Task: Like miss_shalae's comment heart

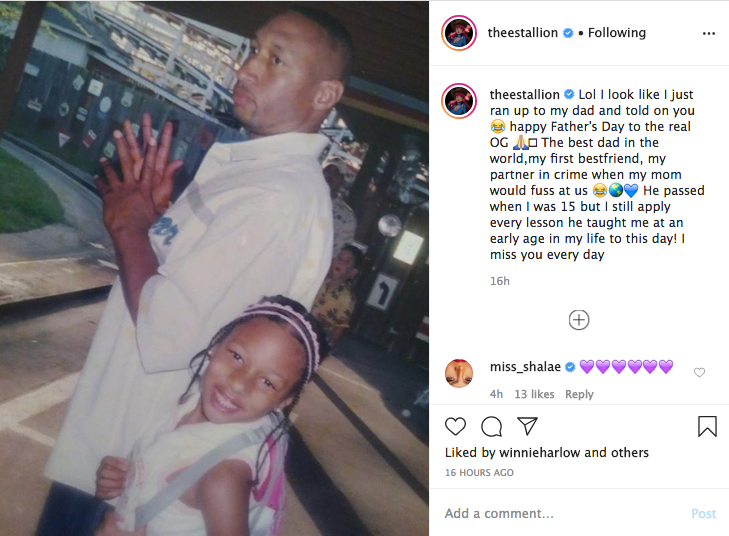Action: [699, 372]
